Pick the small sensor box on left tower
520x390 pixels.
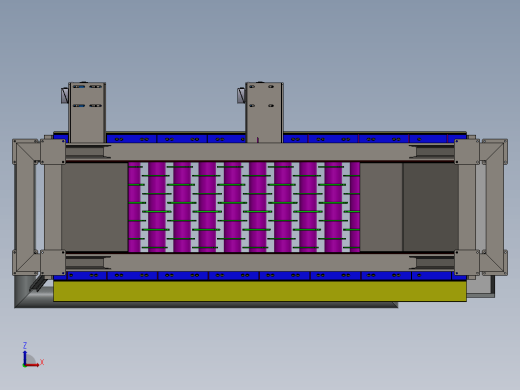click(65, 95)
